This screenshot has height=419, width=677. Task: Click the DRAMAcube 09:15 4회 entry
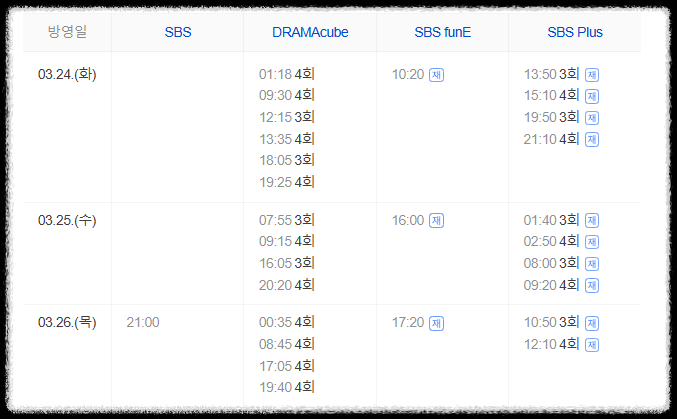[287, 241]
